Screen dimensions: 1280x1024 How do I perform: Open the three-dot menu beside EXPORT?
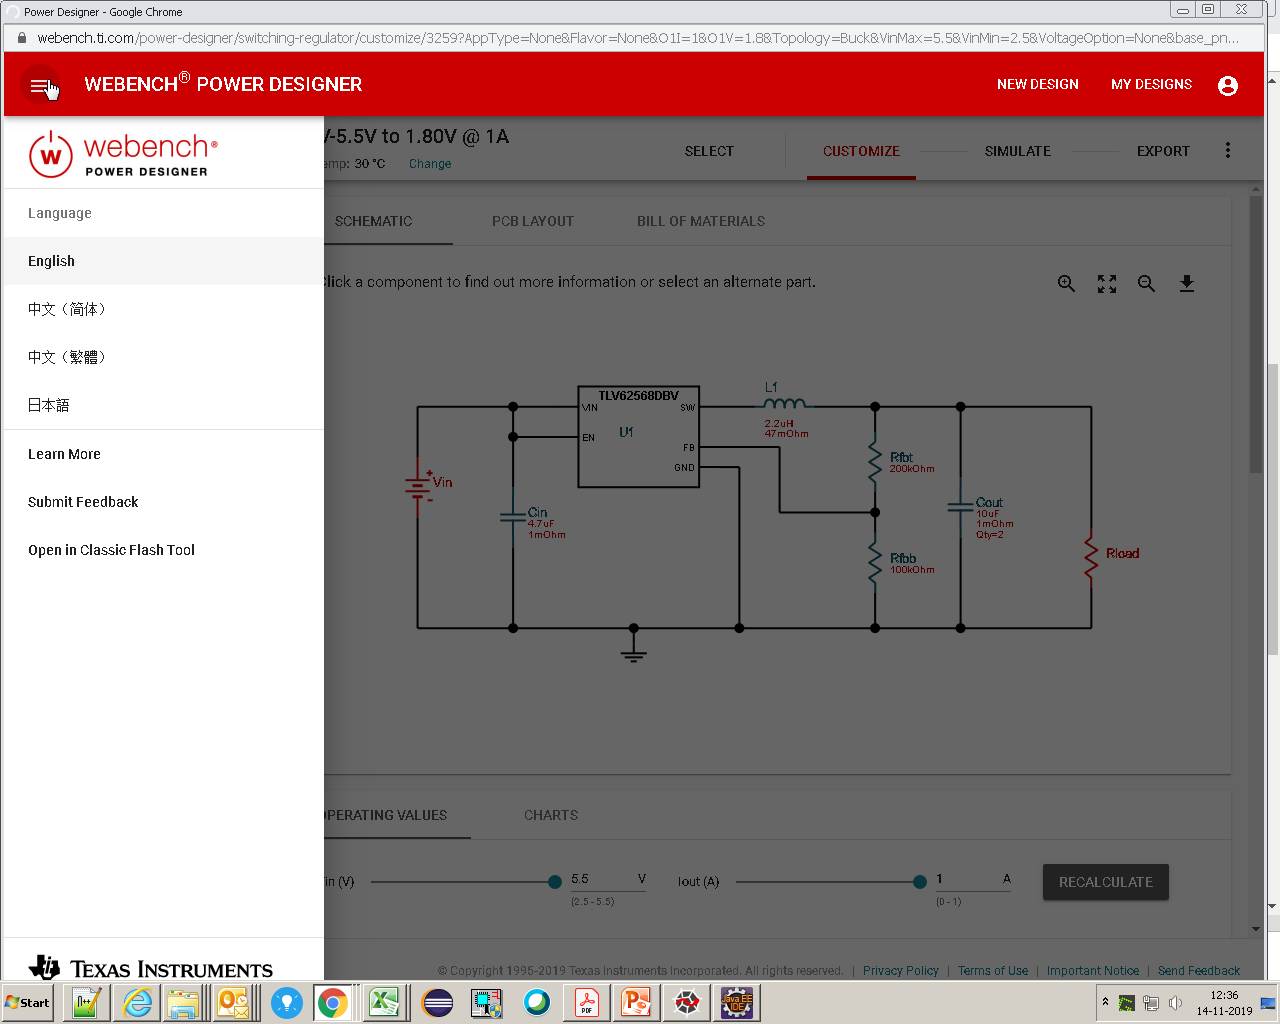click(1228, 149)
